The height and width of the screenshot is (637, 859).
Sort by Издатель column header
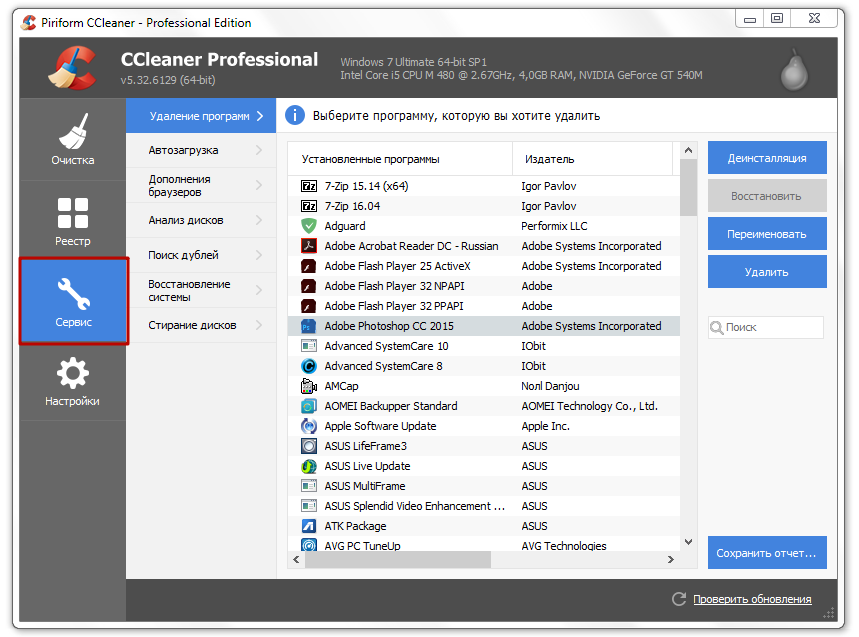click(592, 159)
